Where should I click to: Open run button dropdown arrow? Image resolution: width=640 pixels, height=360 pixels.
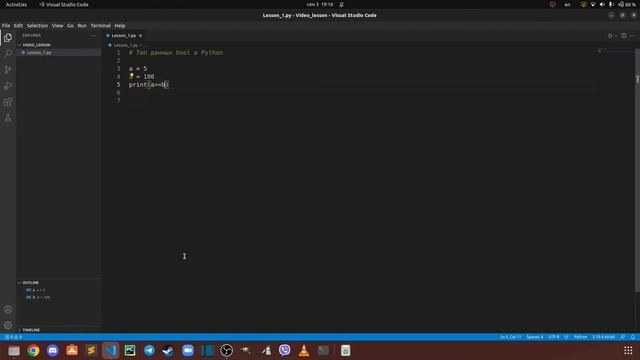point(616,36)
